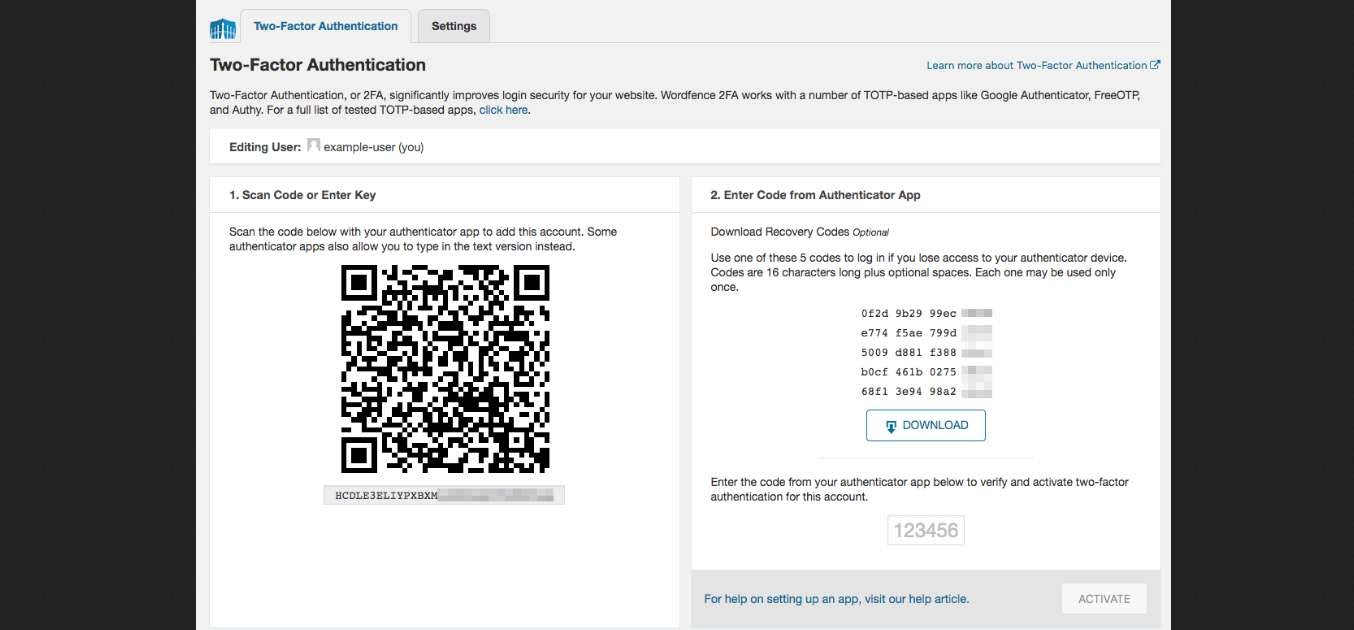This screenshot has width=1354, height=630.
Task: Click the Download recovery codes button
Action: [x=926, y=425]
